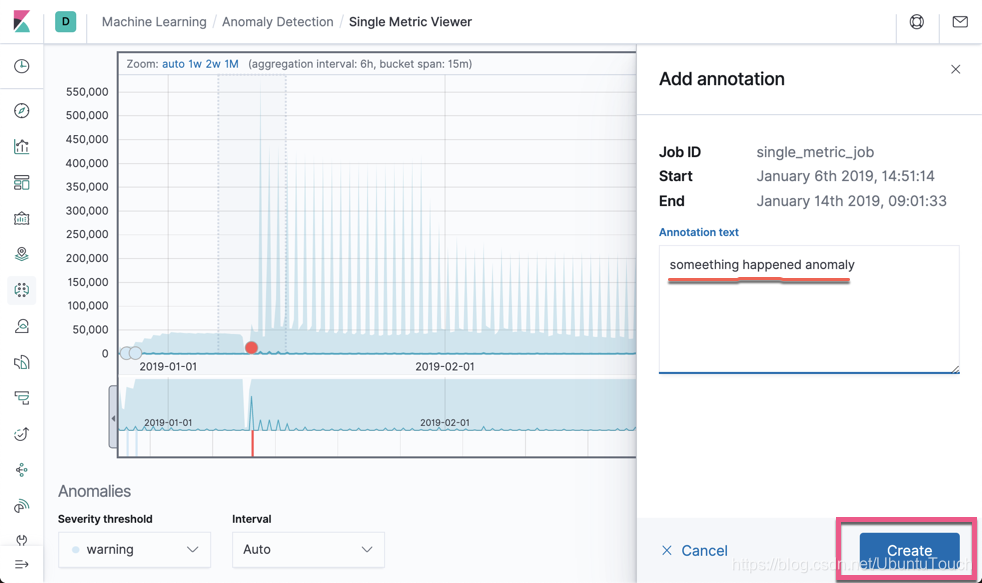The image size is (982, 583).
Task: Click the Kibana logo
Action: 21,21
